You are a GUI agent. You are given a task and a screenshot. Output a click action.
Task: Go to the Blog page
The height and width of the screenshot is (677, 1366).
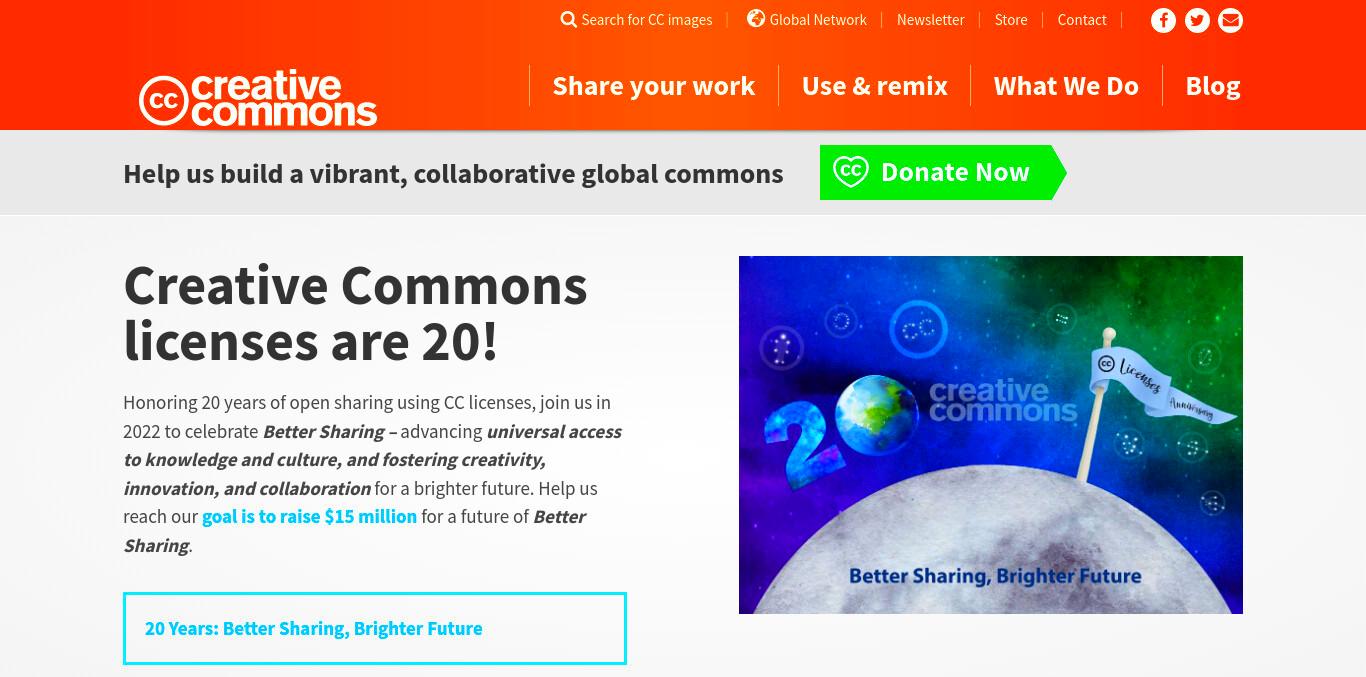point(1213,86)
